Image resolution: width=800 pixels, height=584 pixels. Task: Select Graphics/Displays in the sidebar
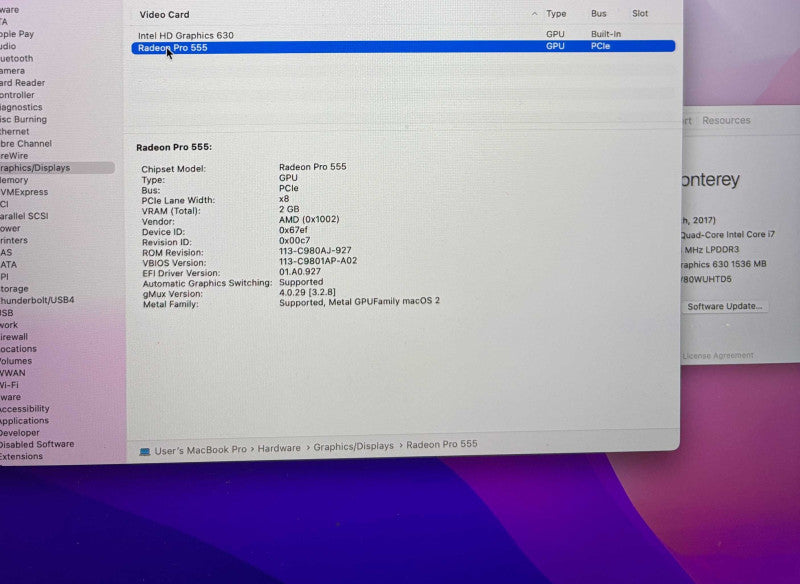[x=35, y=168]
